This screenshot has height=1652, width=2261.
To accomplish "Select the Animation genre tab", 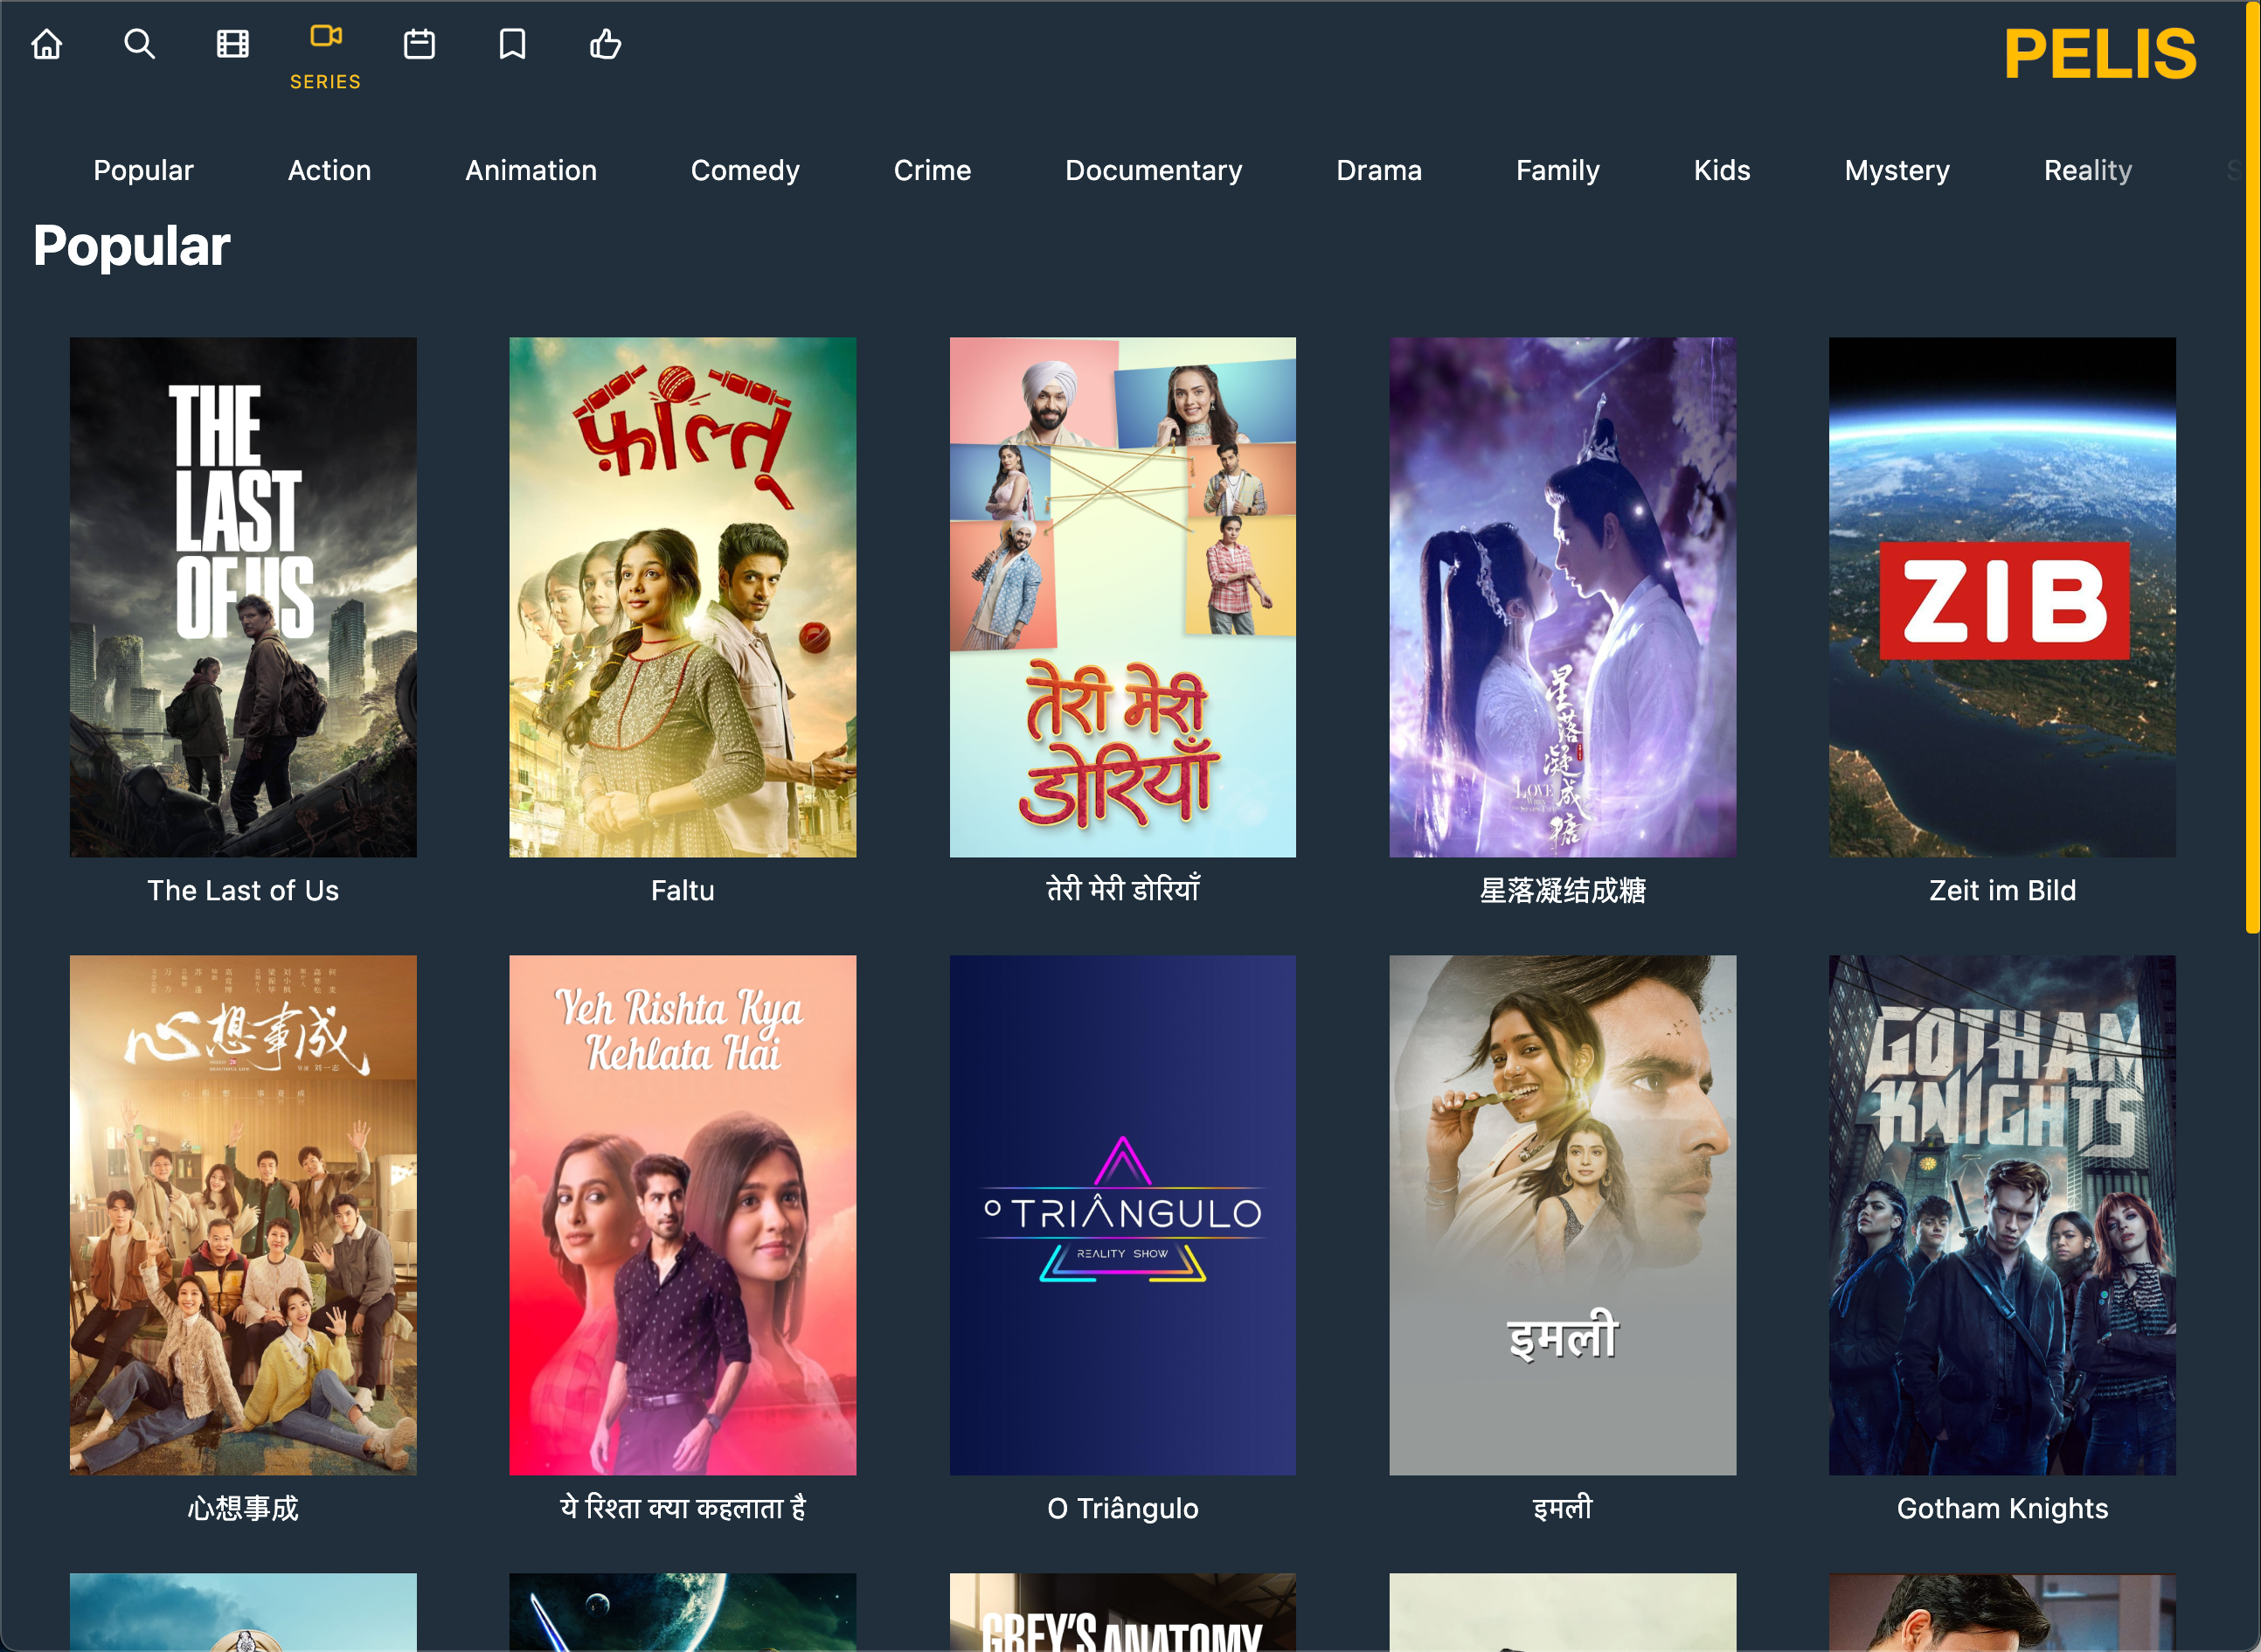I will click(x=531, y=170).
